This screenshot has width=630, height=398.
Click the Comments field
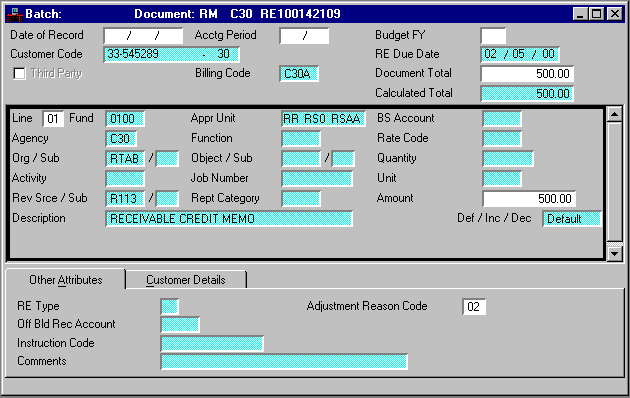(284, 361)
